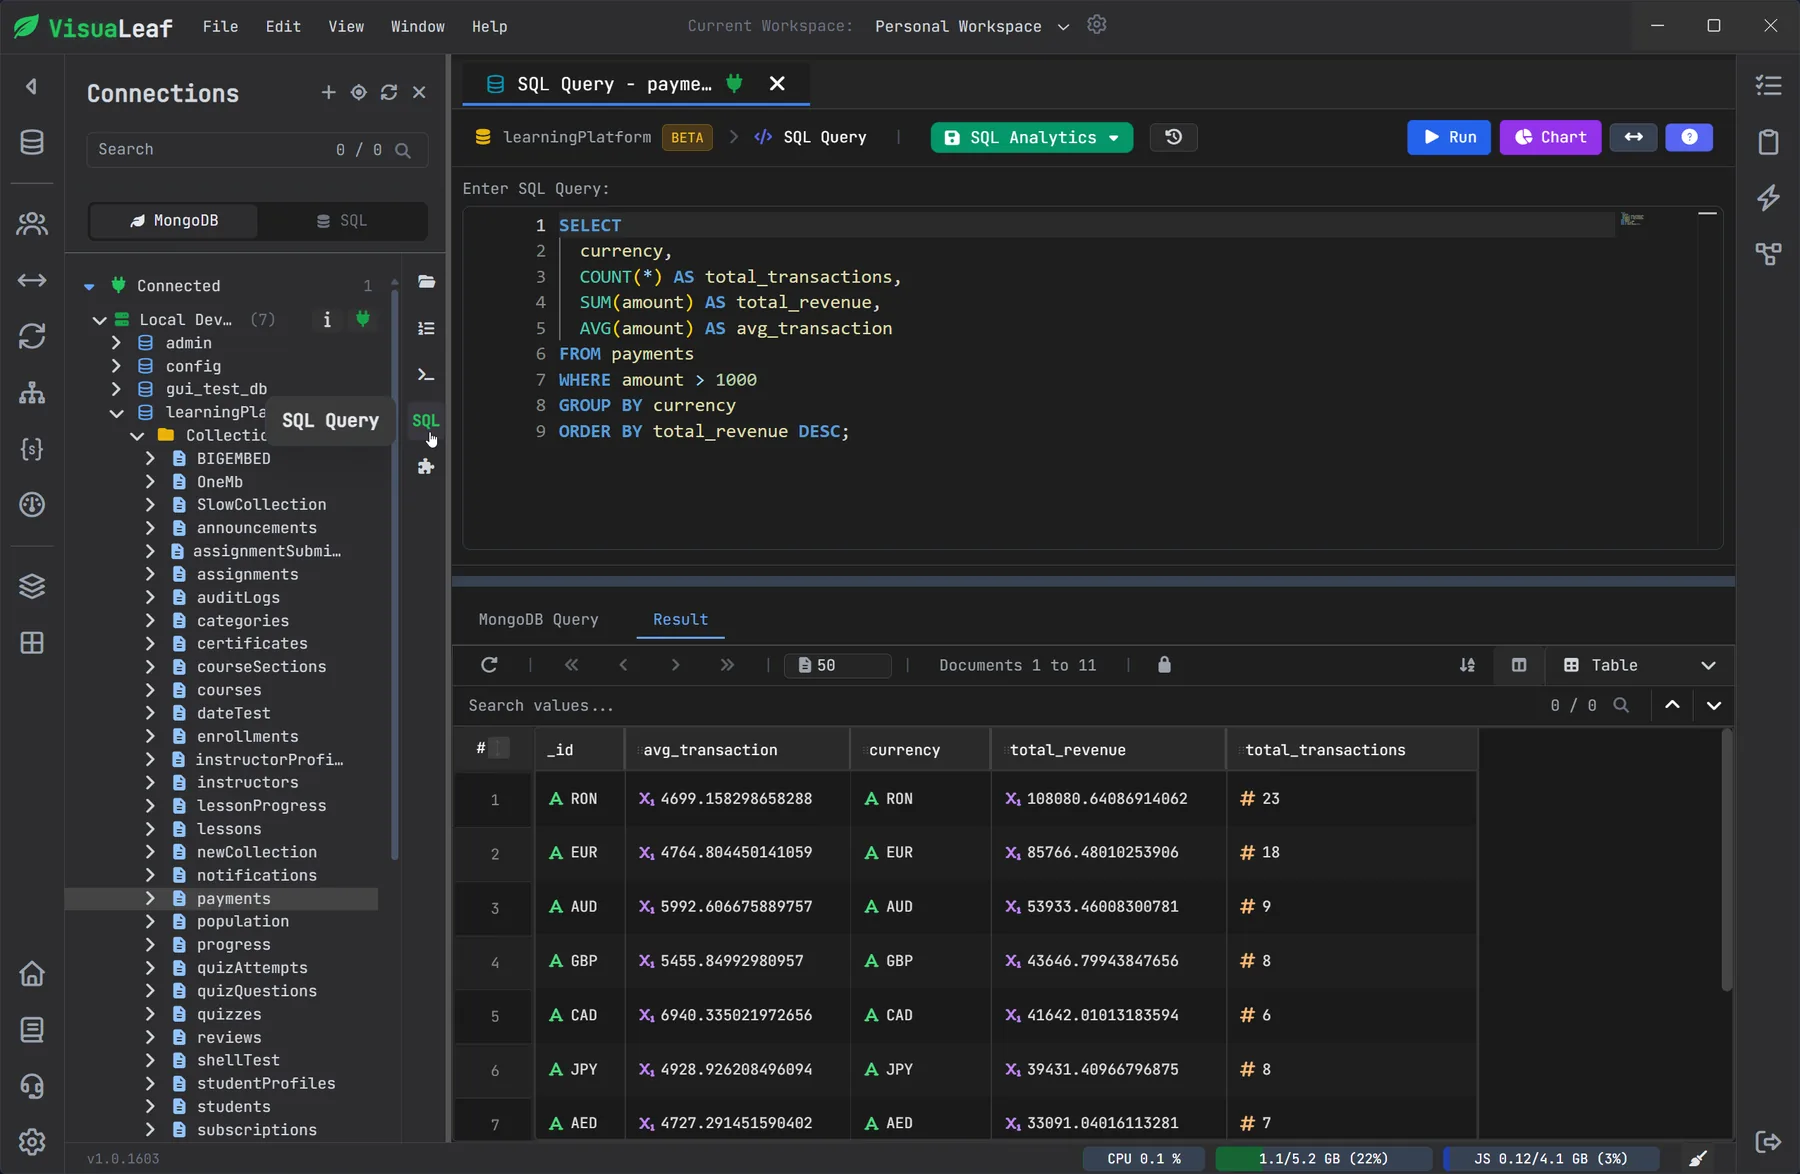The height and width of the screenshot is (1174, 1800).
Task: Click the SQL Query toolbar icon
Action: pos(426,420)
